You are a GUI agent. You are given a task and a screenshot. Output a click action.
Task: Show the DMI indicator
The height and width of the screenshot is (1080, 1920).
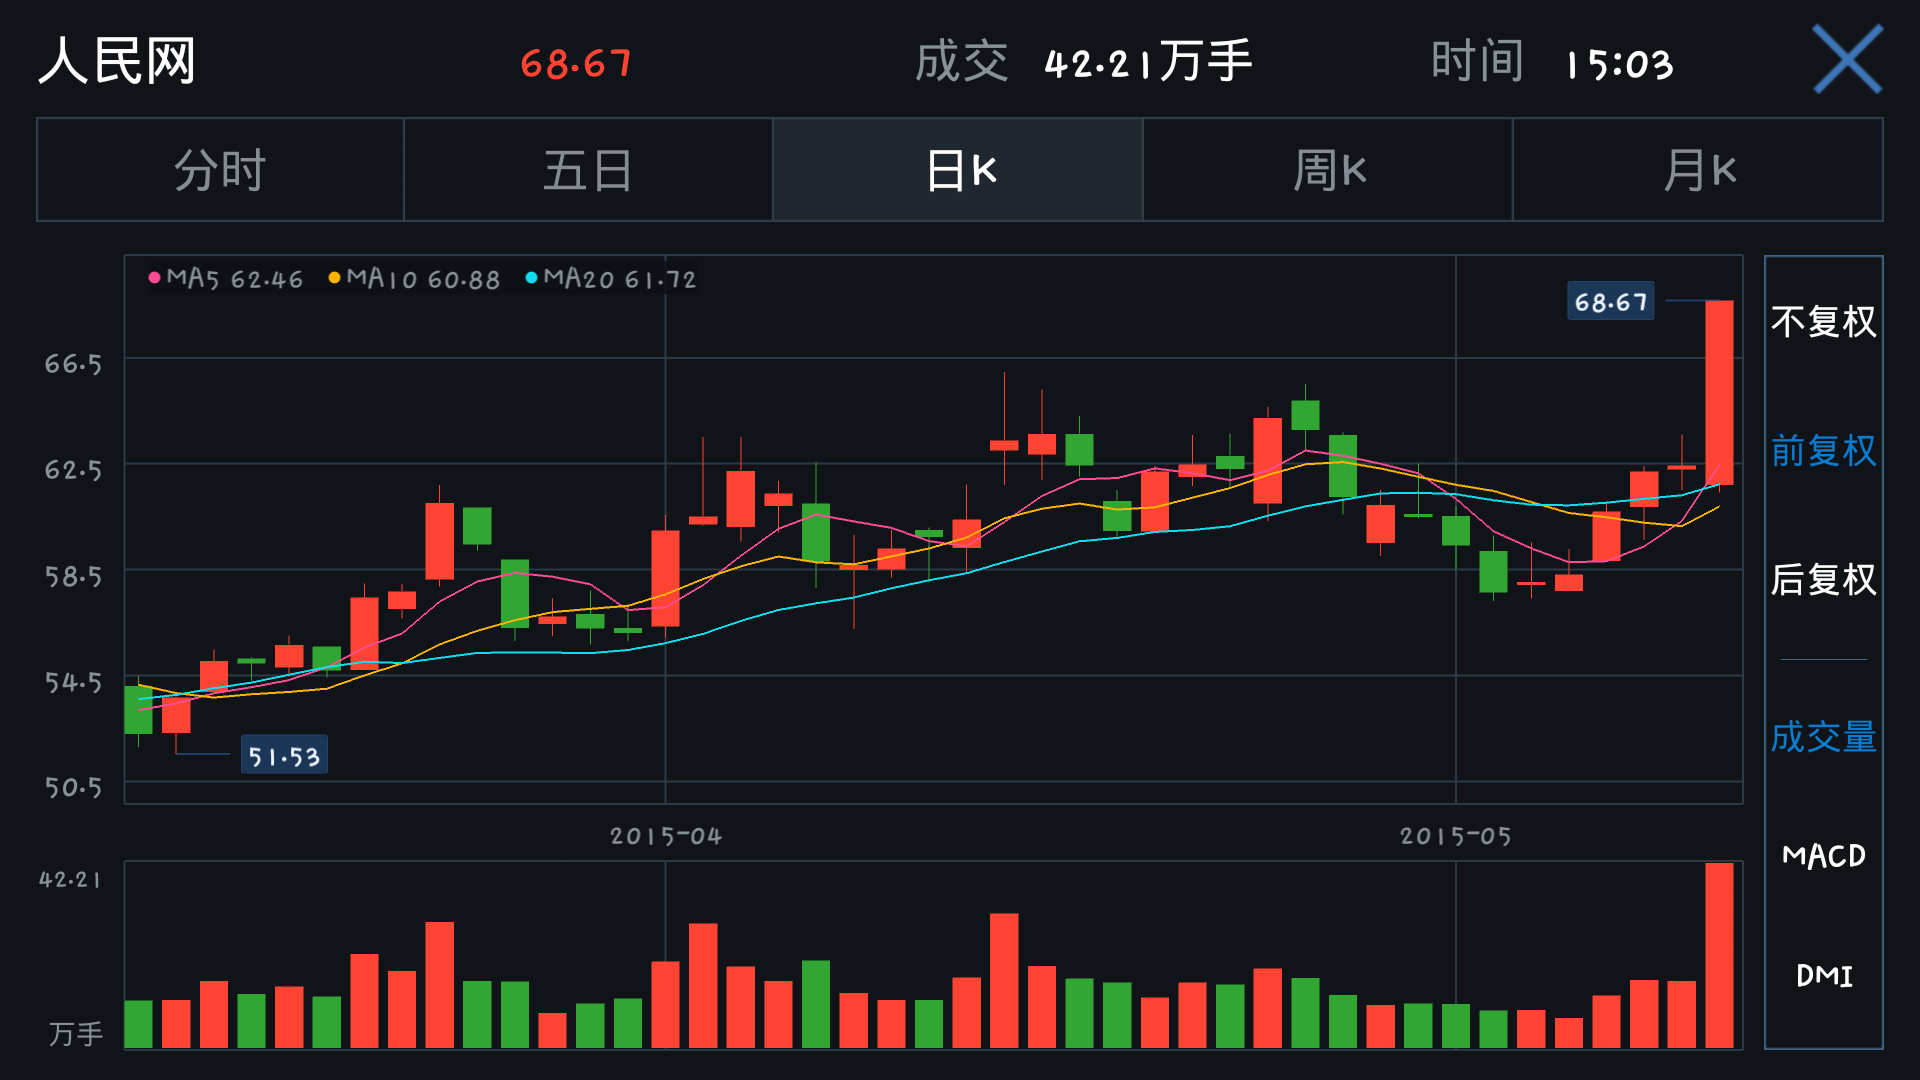pos(1823,975)
